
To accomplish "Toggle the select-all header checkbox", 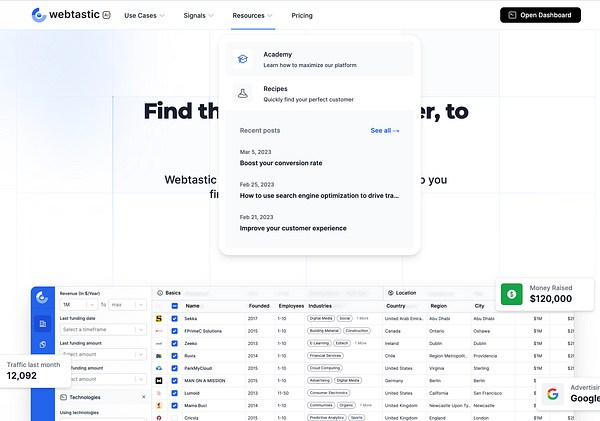I will coord(174,306).
